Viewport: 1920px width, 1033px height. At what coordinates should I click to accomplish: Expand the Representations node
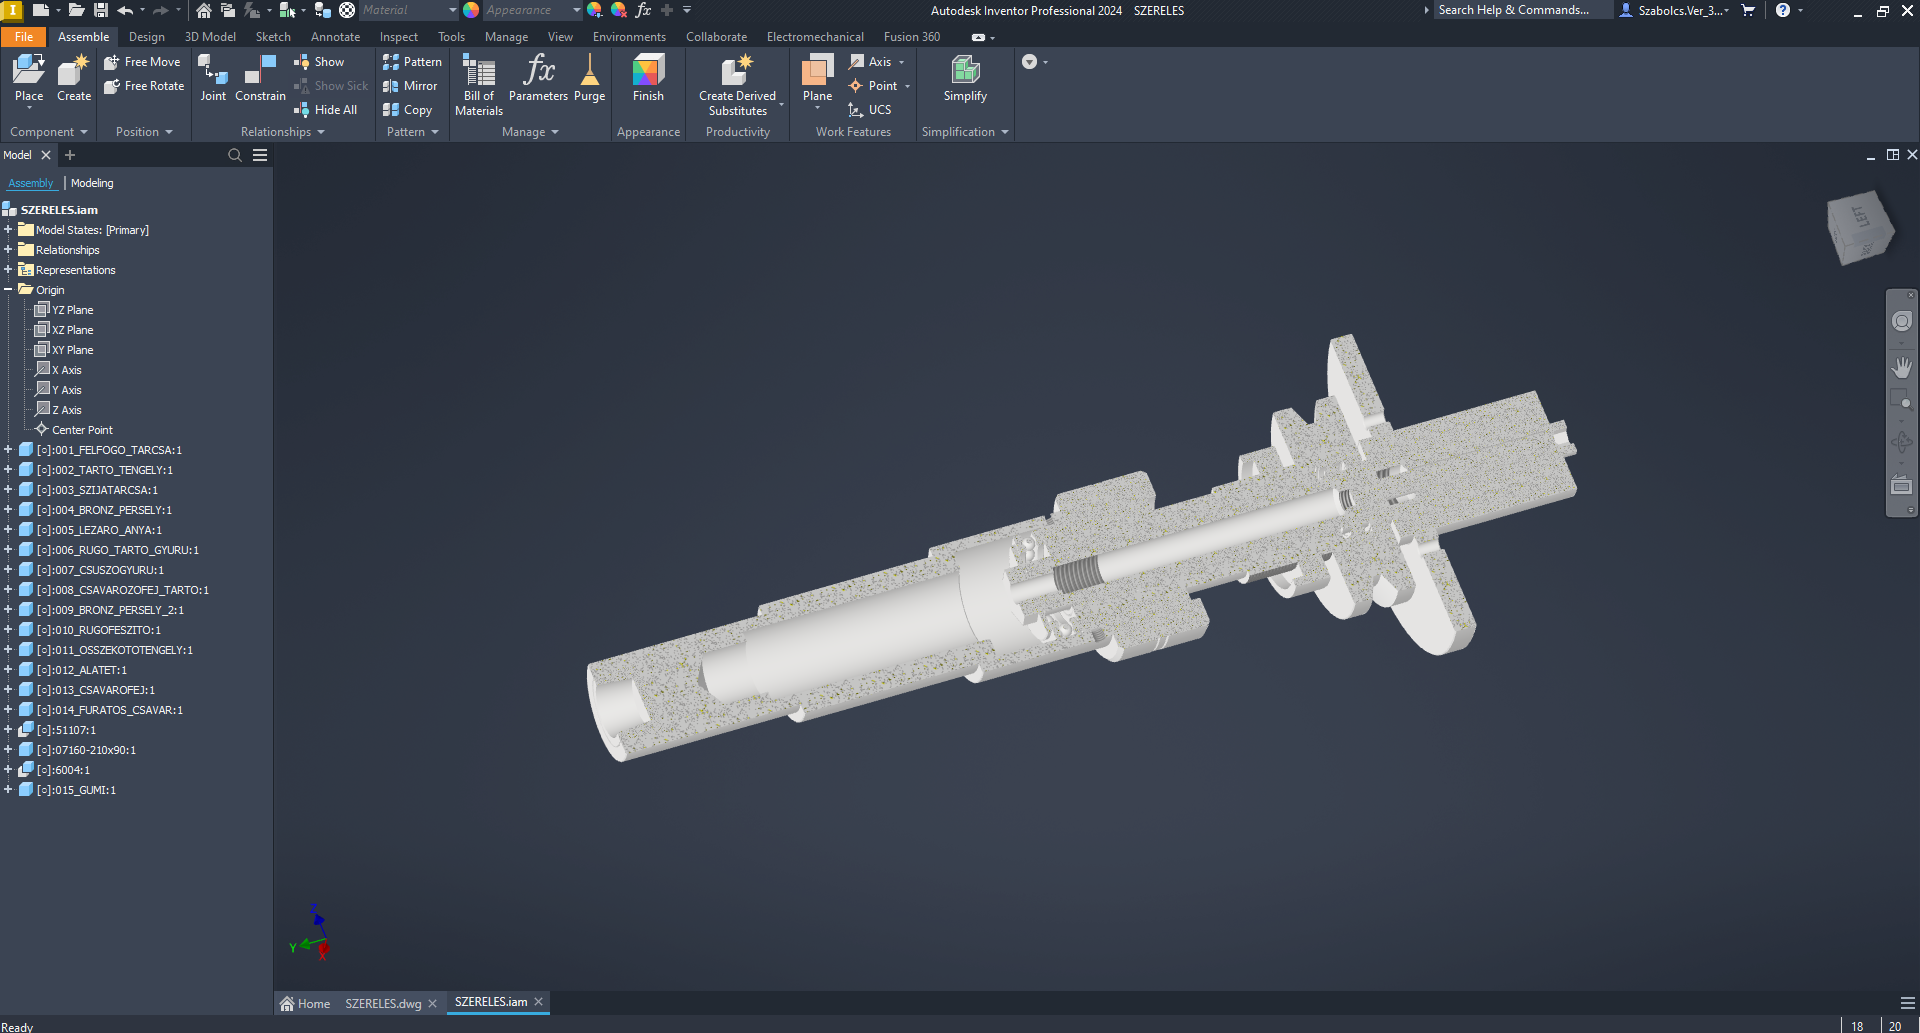tap(8, 270)
